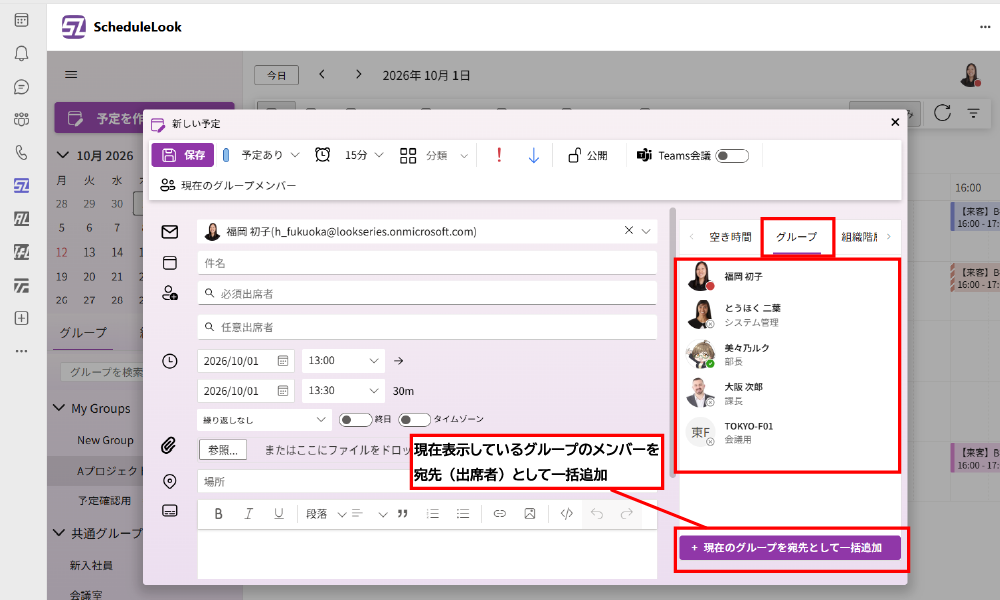Viewport: 1000px width, 600px height.
Task: Open the 繰り返しなし recurrence dropdown
Action: point(263,420)
